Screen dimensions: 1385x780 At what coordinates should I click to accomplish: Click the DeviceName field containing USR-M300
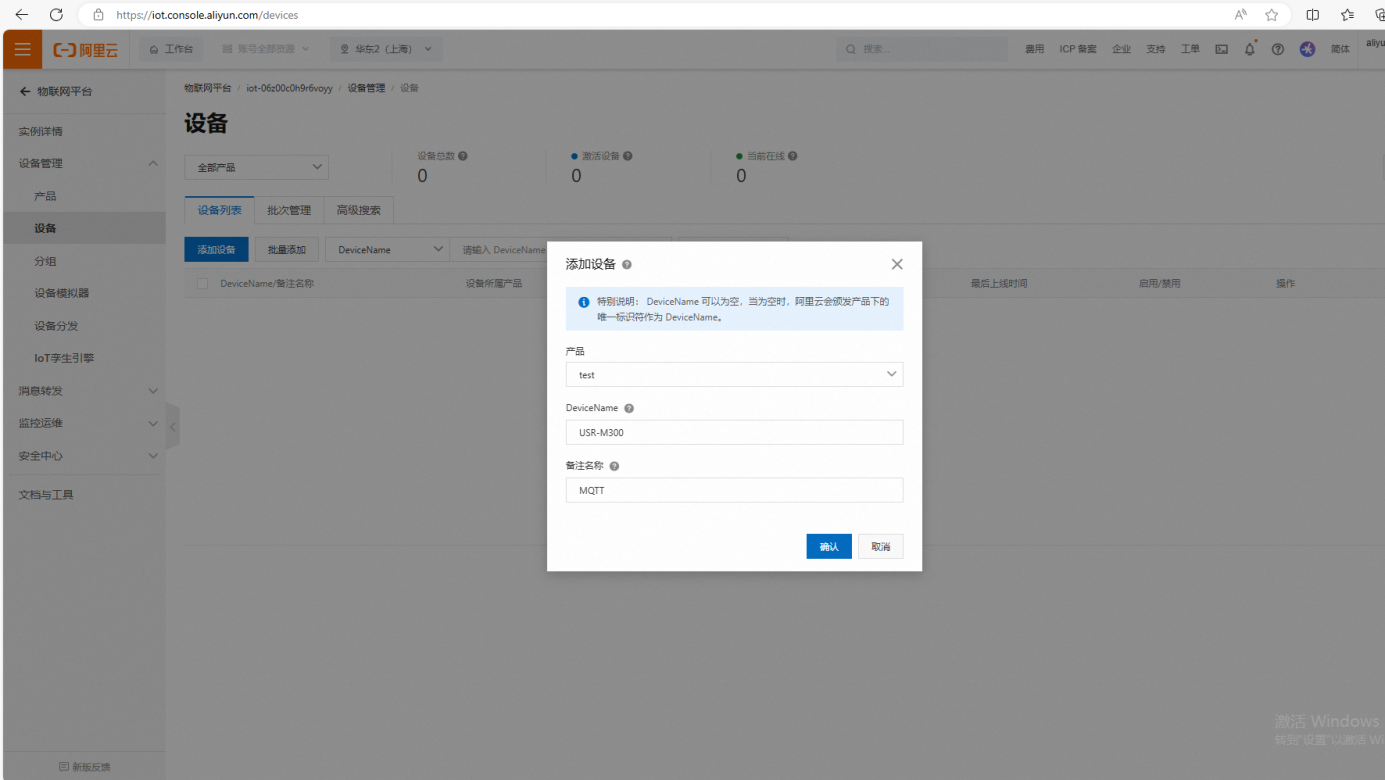point(734,433)
